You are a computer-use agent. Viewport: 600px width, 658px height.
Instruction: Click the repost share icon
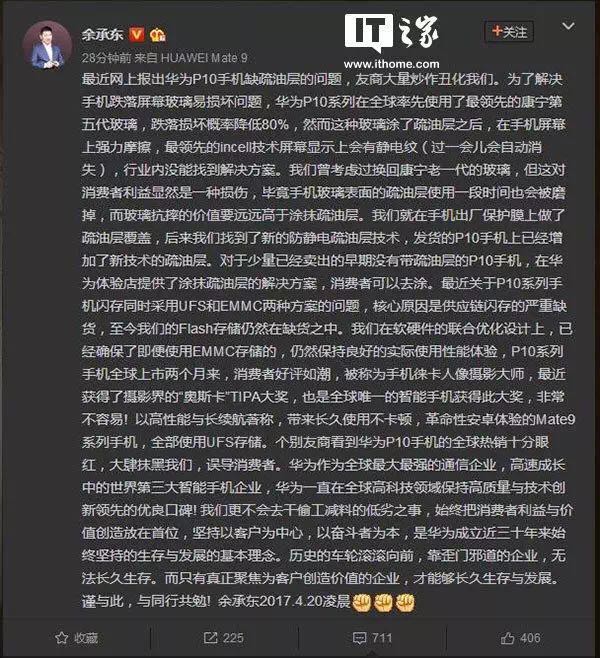point(210,638)
